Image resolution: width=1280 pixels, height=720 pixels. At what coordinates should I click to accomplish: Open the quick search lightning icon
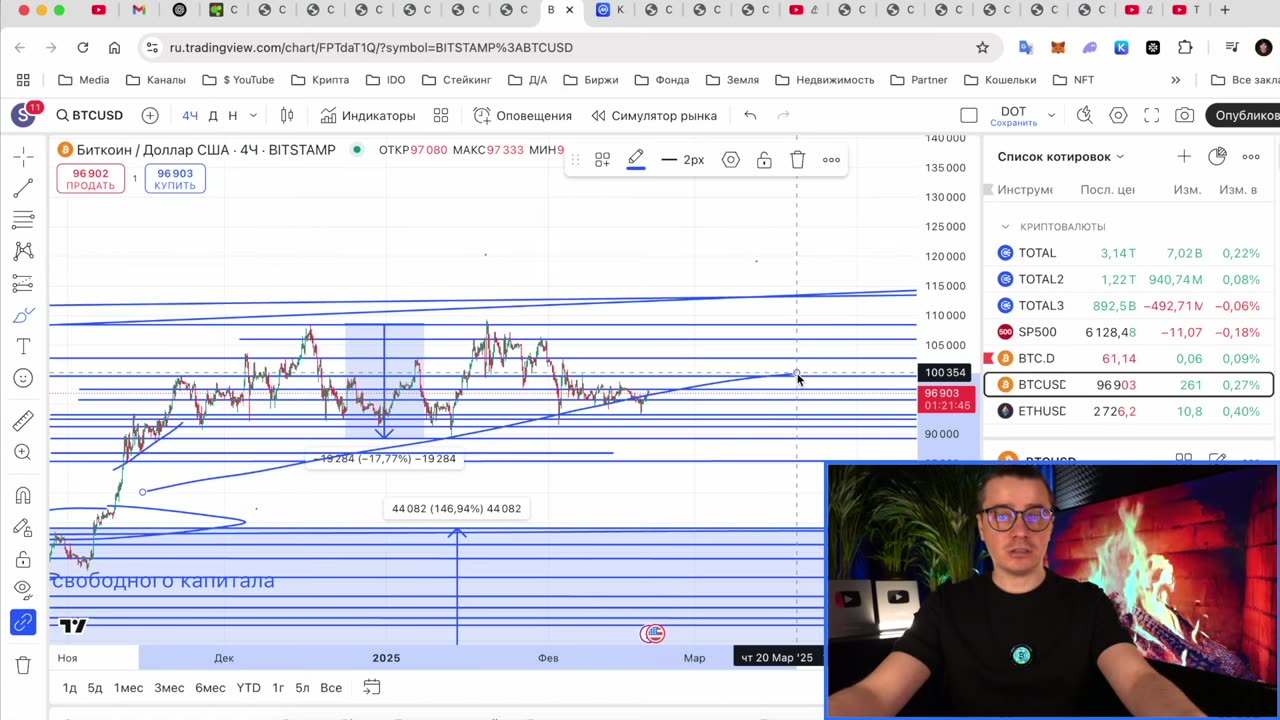click(x=1084, y=115)
